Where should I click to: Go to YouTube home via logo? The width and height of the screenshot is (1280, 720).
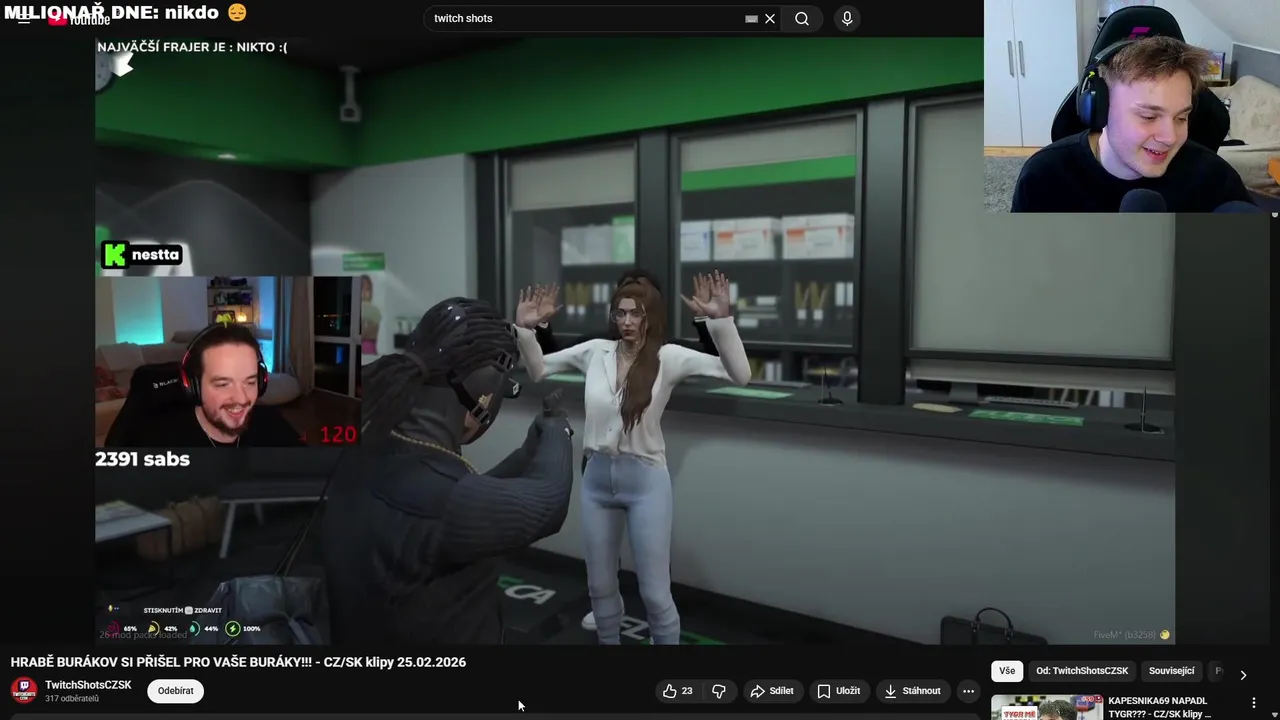pyautogui.click(x=80, y=20)
